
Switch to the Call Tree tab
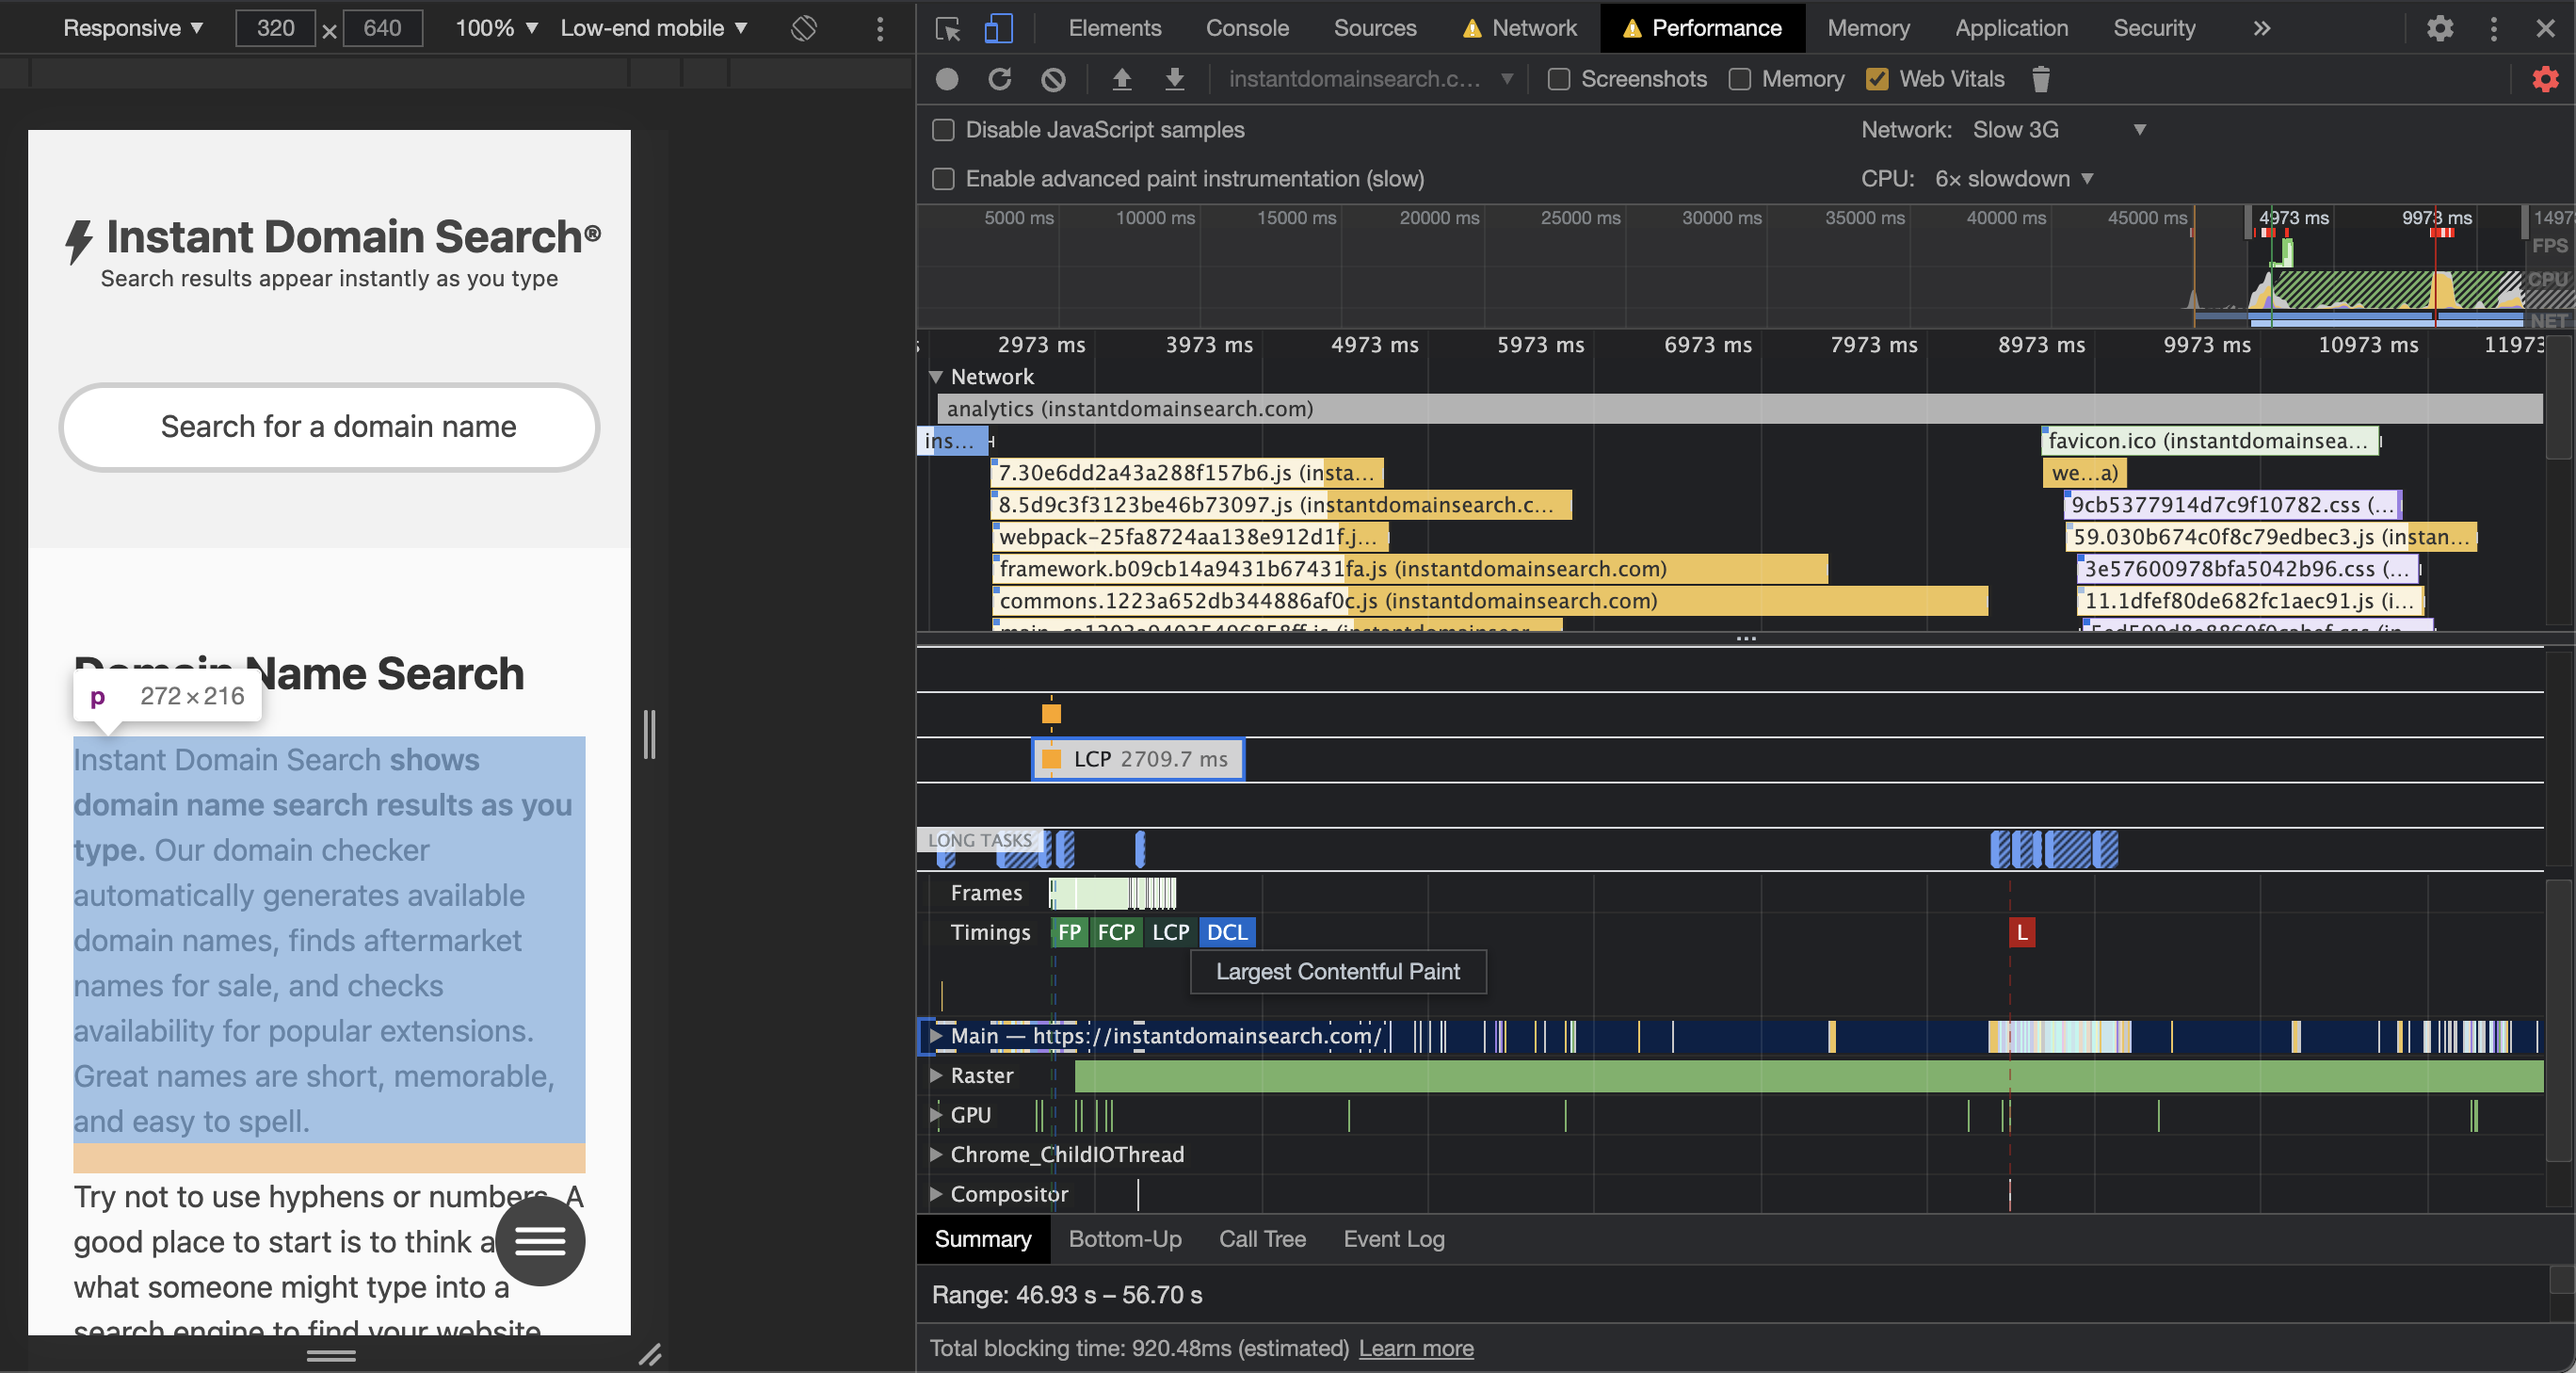click(1262, 1239)
